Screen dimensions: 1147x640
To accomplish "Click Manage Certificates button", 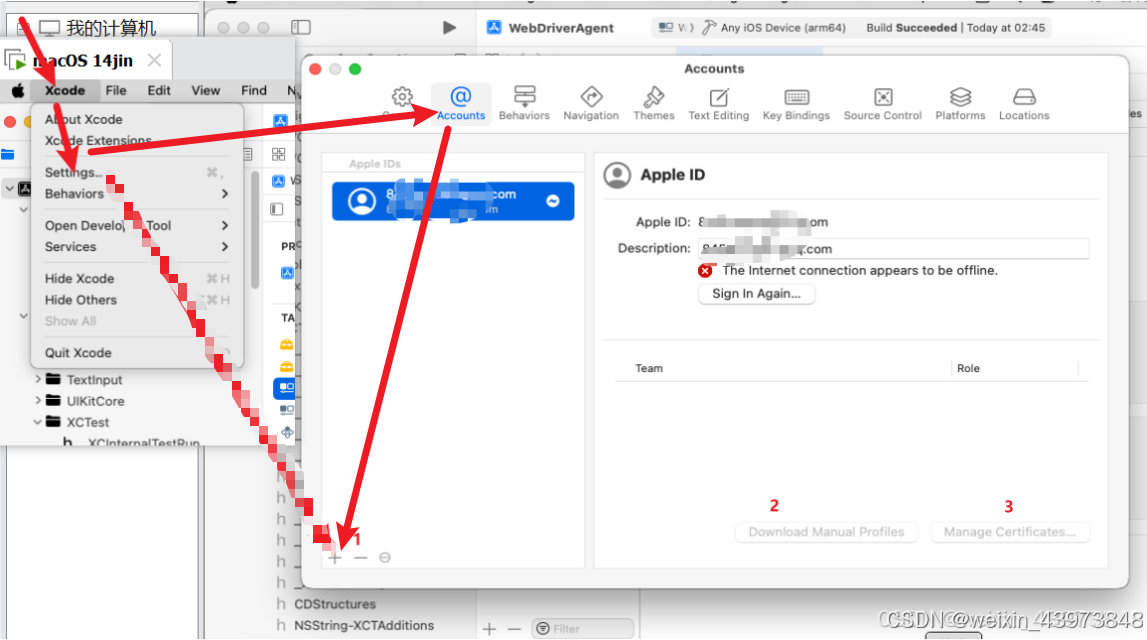I will click(x=1009, y=532).
